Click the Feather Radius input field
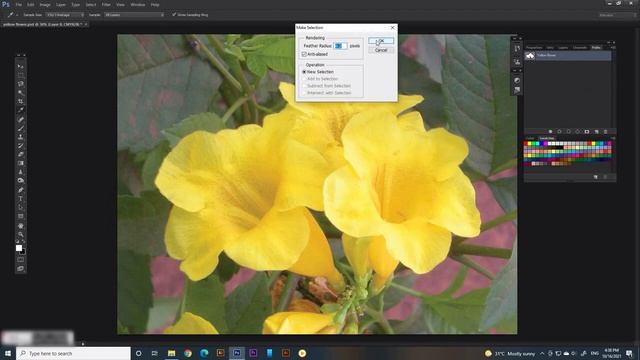This screenshot has height=360, width=640. coord(340,46)
